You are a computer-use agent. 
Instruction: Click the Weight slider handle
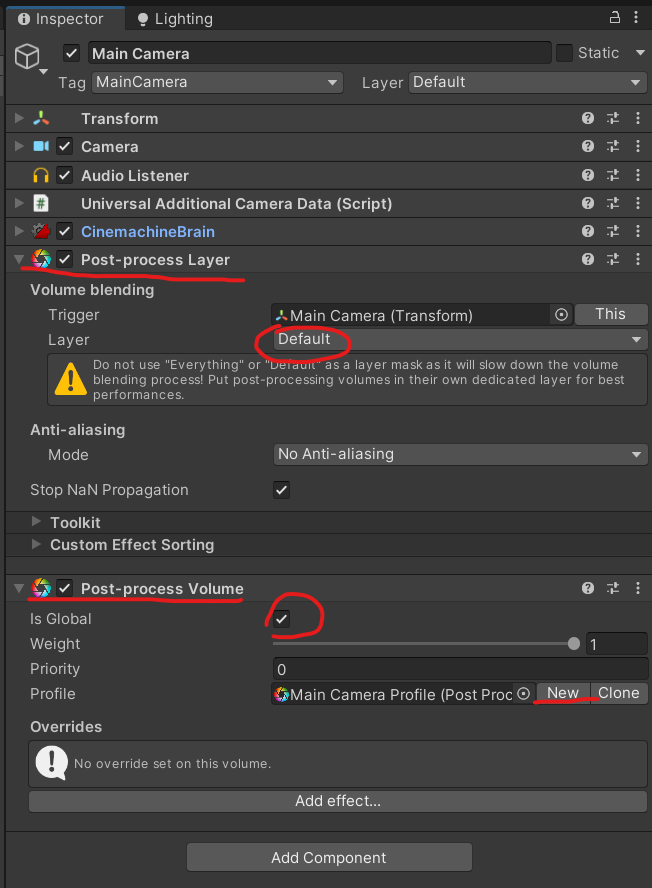tap(574, 644)
